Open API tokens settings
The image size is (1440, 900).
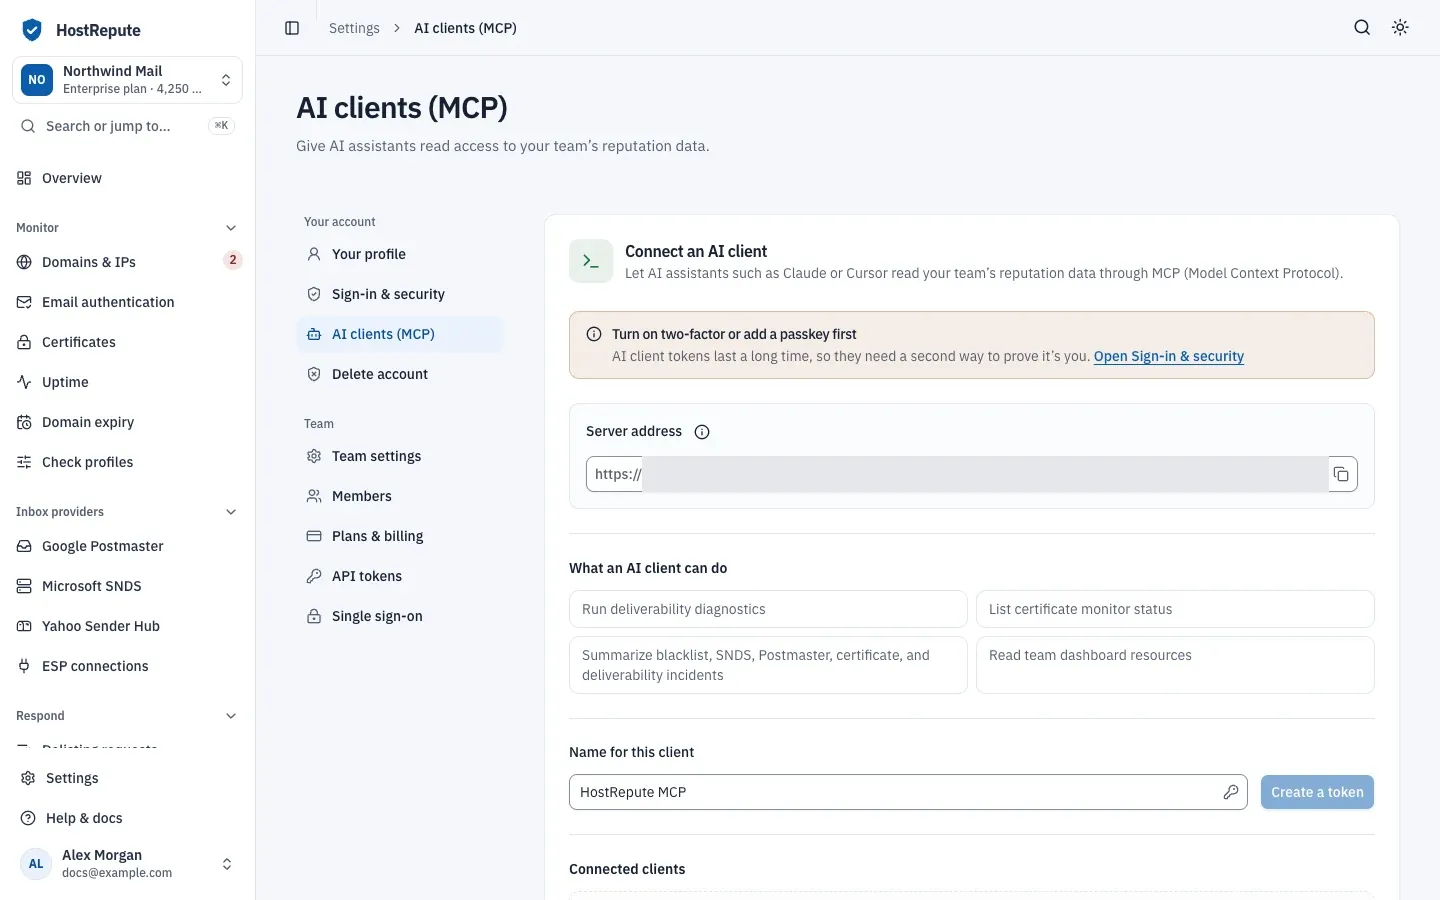[x=400, y=576]
